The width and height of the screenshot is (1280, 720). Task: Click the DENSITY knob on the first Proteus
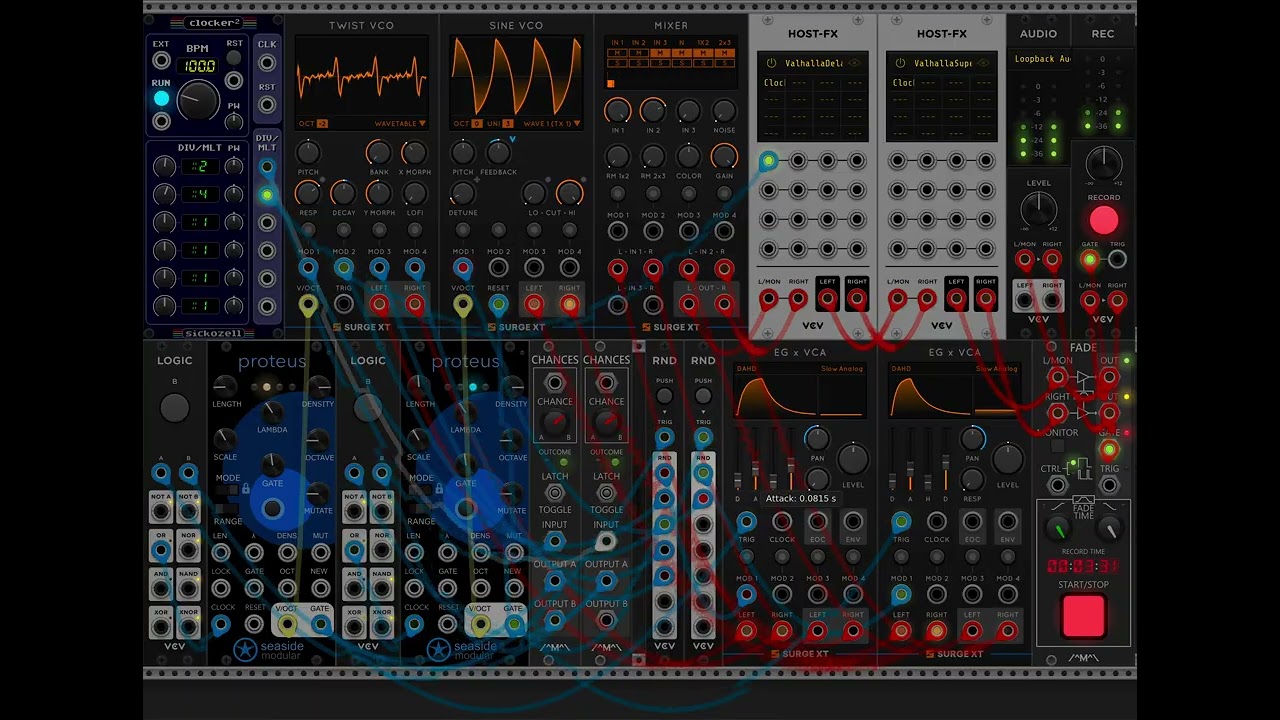318,386
